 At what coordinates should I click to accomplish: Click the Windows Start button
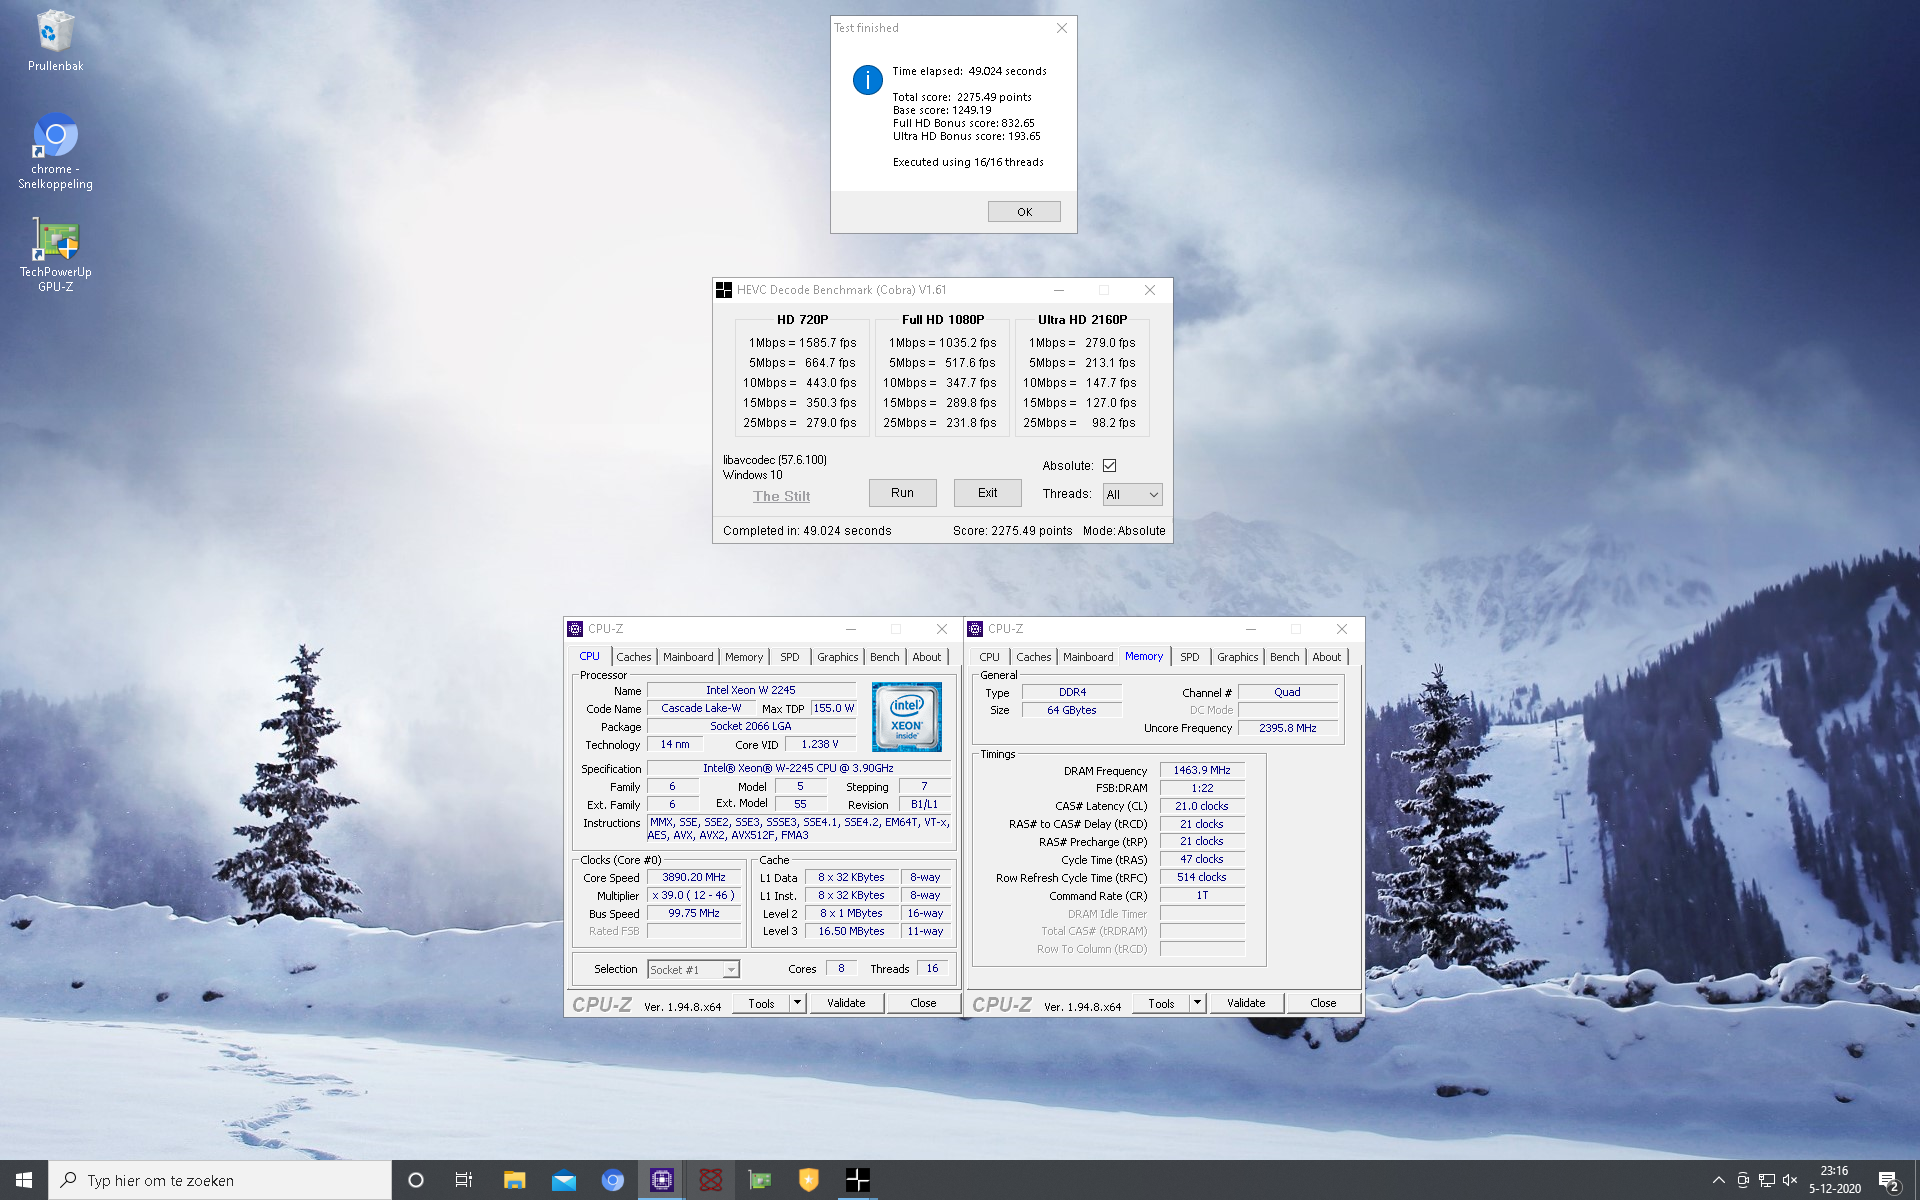point(24,1180)
